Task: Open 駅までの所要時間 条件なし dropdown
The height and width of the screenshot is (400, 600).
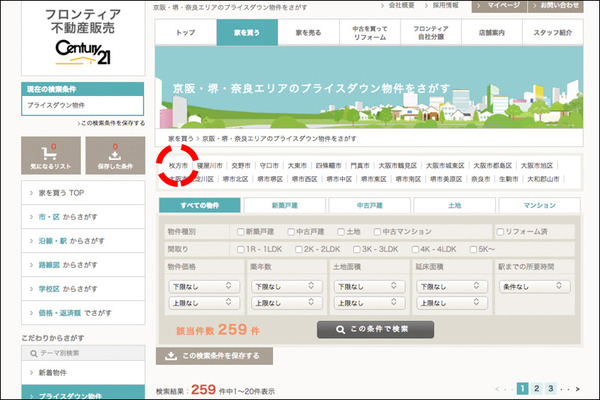Action: (533, 286)
